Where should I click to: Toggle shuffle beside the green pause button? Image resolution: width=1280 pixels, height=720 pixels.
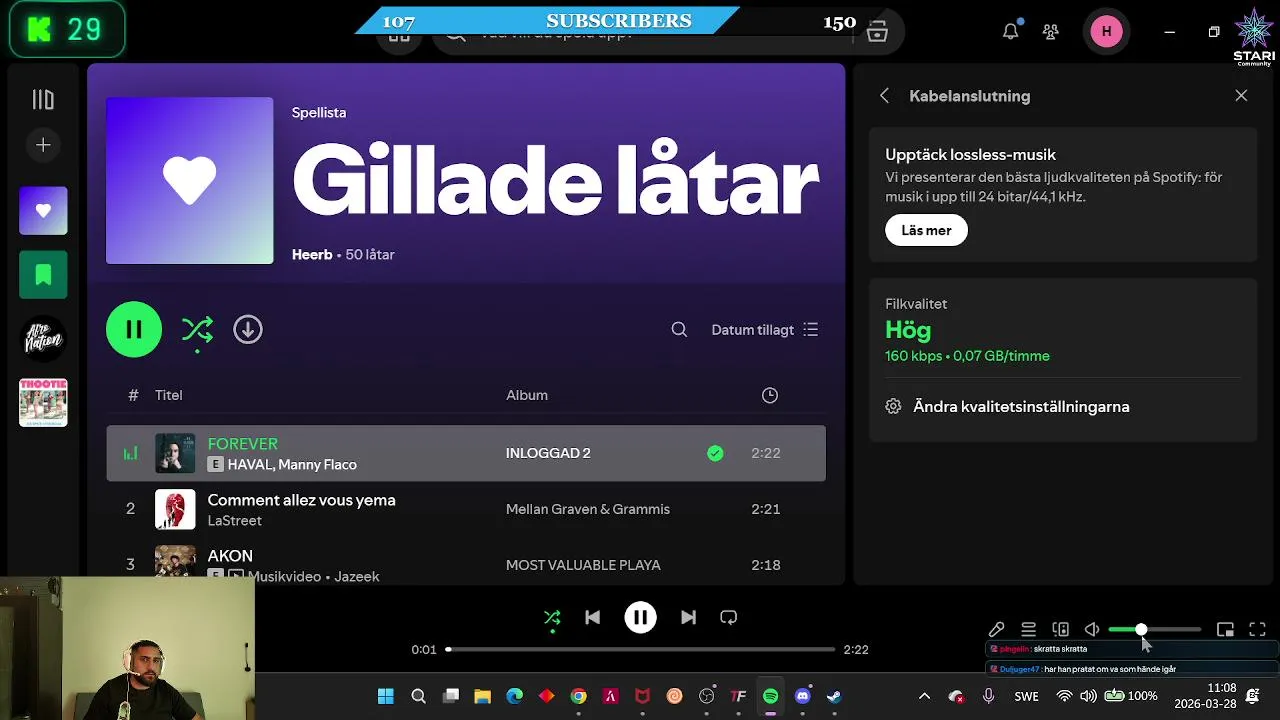click(197, 329)
